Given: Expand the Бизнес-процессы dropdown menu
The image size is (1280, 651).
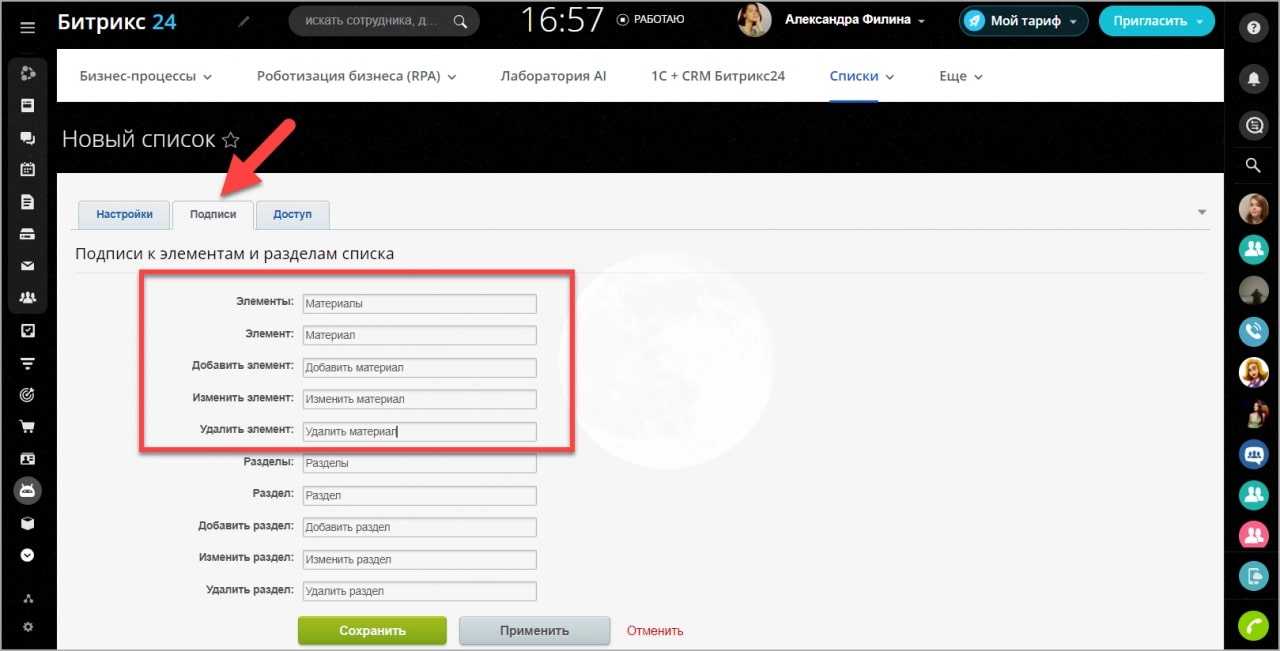Looking at the screenshot, I should 146,76.
